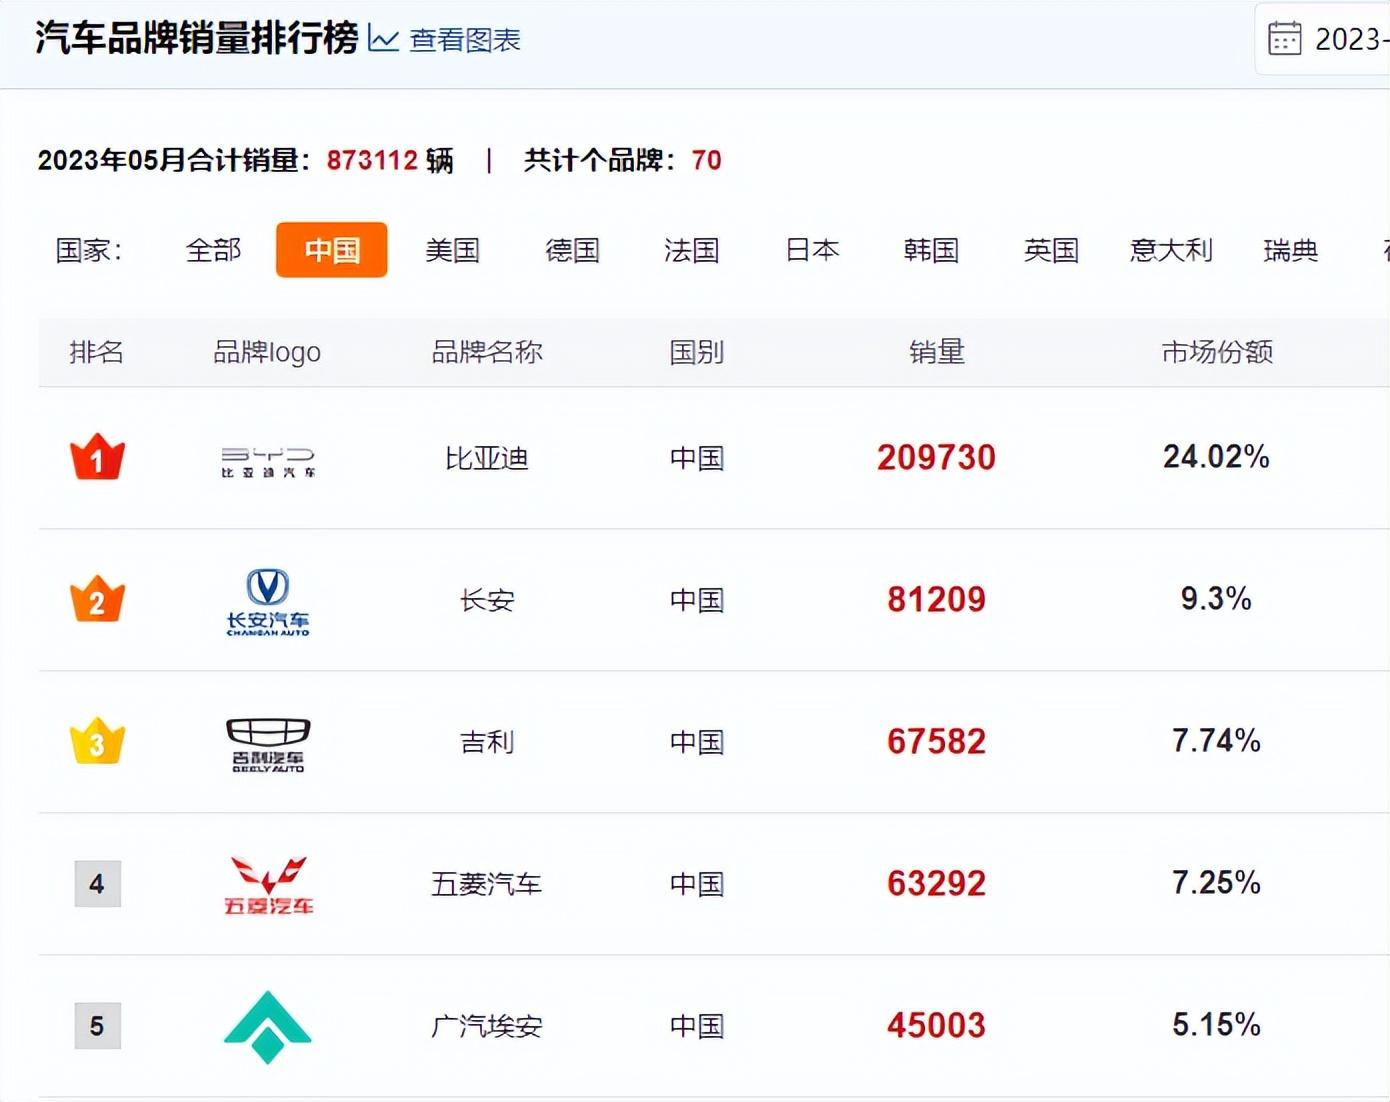The image size is (1390, 1102).
Task: Click the GAC Aion green logo
Action: click(268, 1027)
